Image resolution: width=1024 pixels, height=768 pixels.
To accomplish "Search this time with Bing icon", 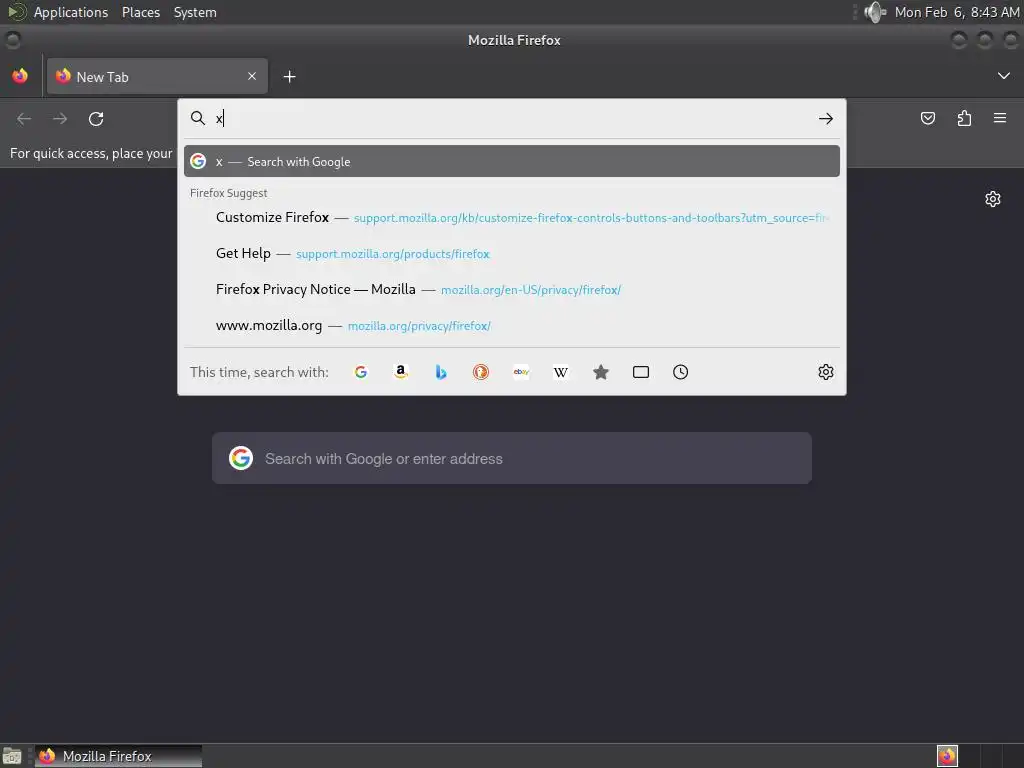I will 441,372.
